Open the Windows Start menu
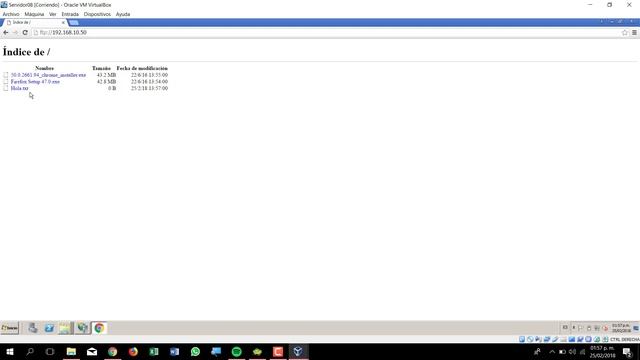Screen dimensions: 640x360 10,352
